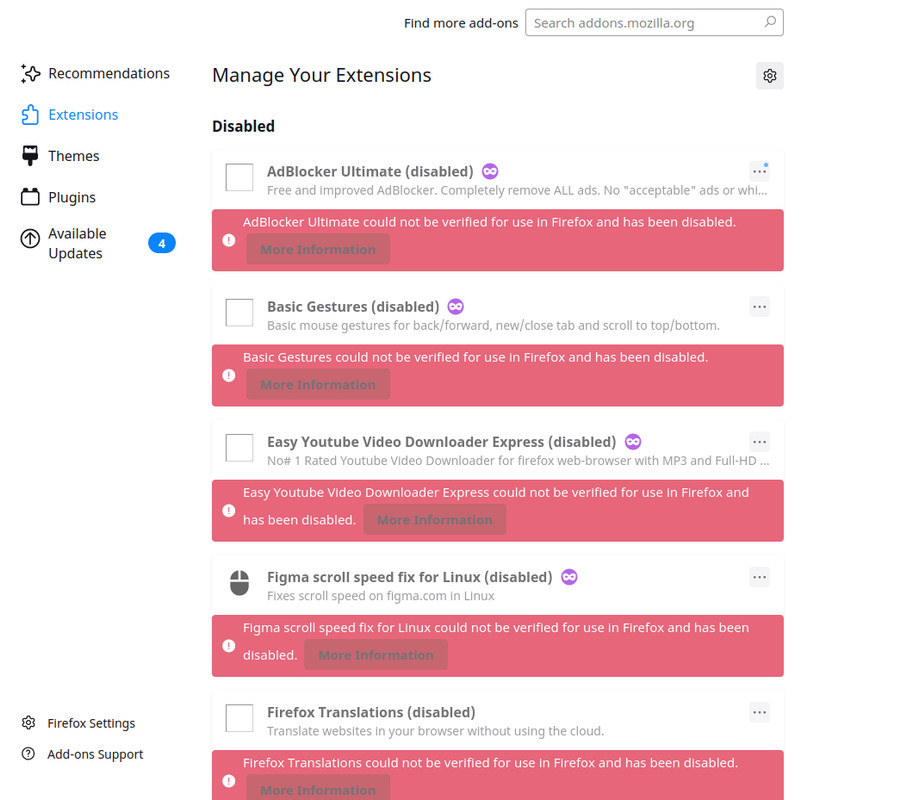Open Firefox Translations more options menu
913x800 pixels.
[x=759, y=712]
